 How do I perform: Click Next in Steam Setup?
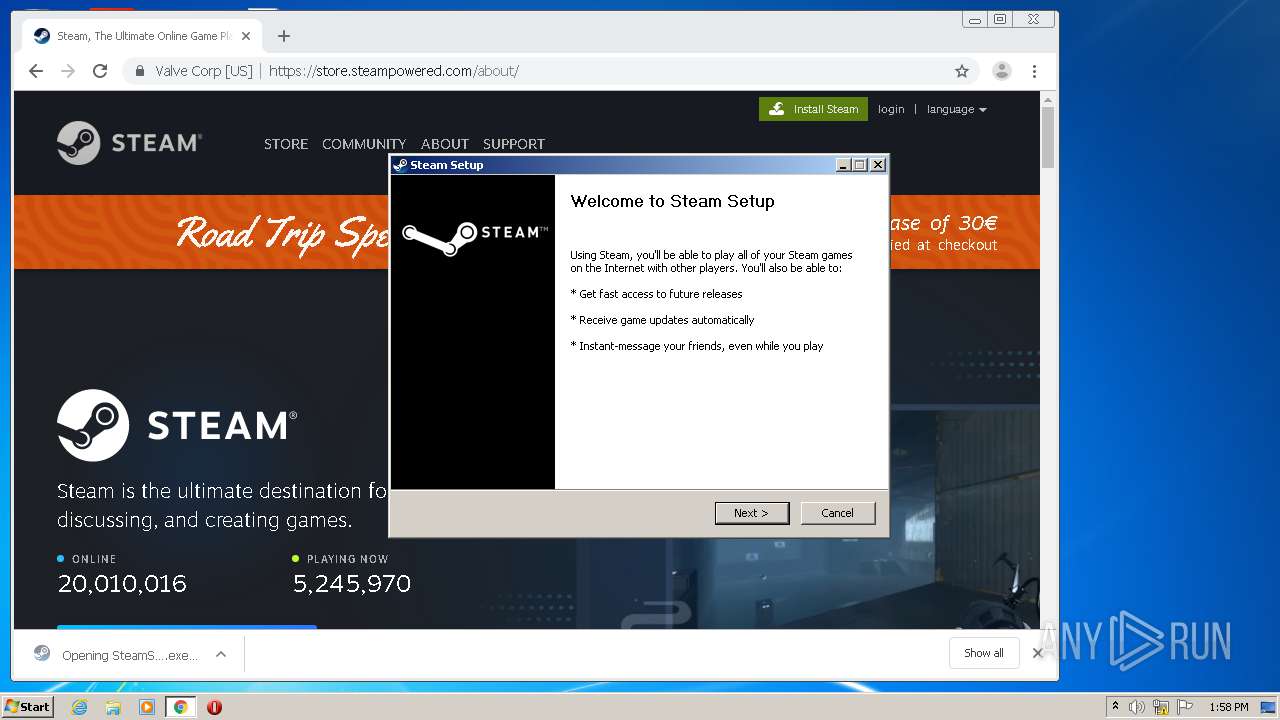[x=752, y=513]
